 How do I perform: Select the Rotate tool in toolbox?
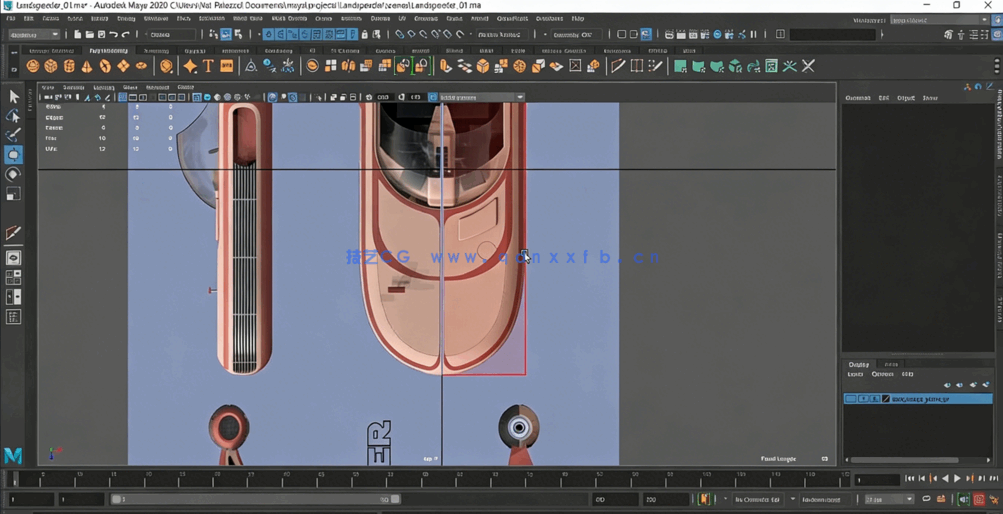pos(13,175)
